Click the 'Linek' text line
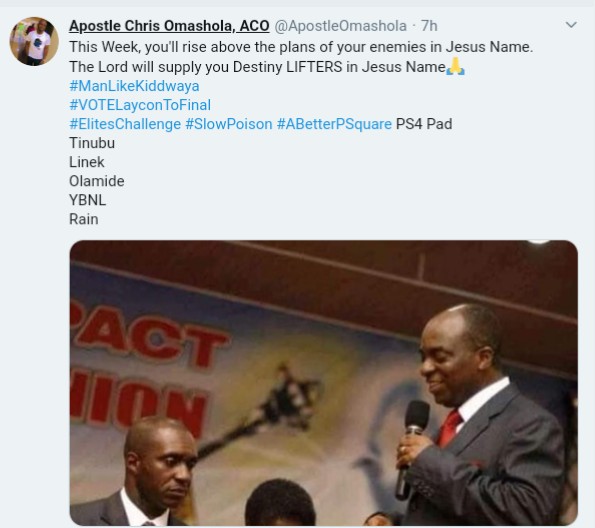 (x=87, y=162)
